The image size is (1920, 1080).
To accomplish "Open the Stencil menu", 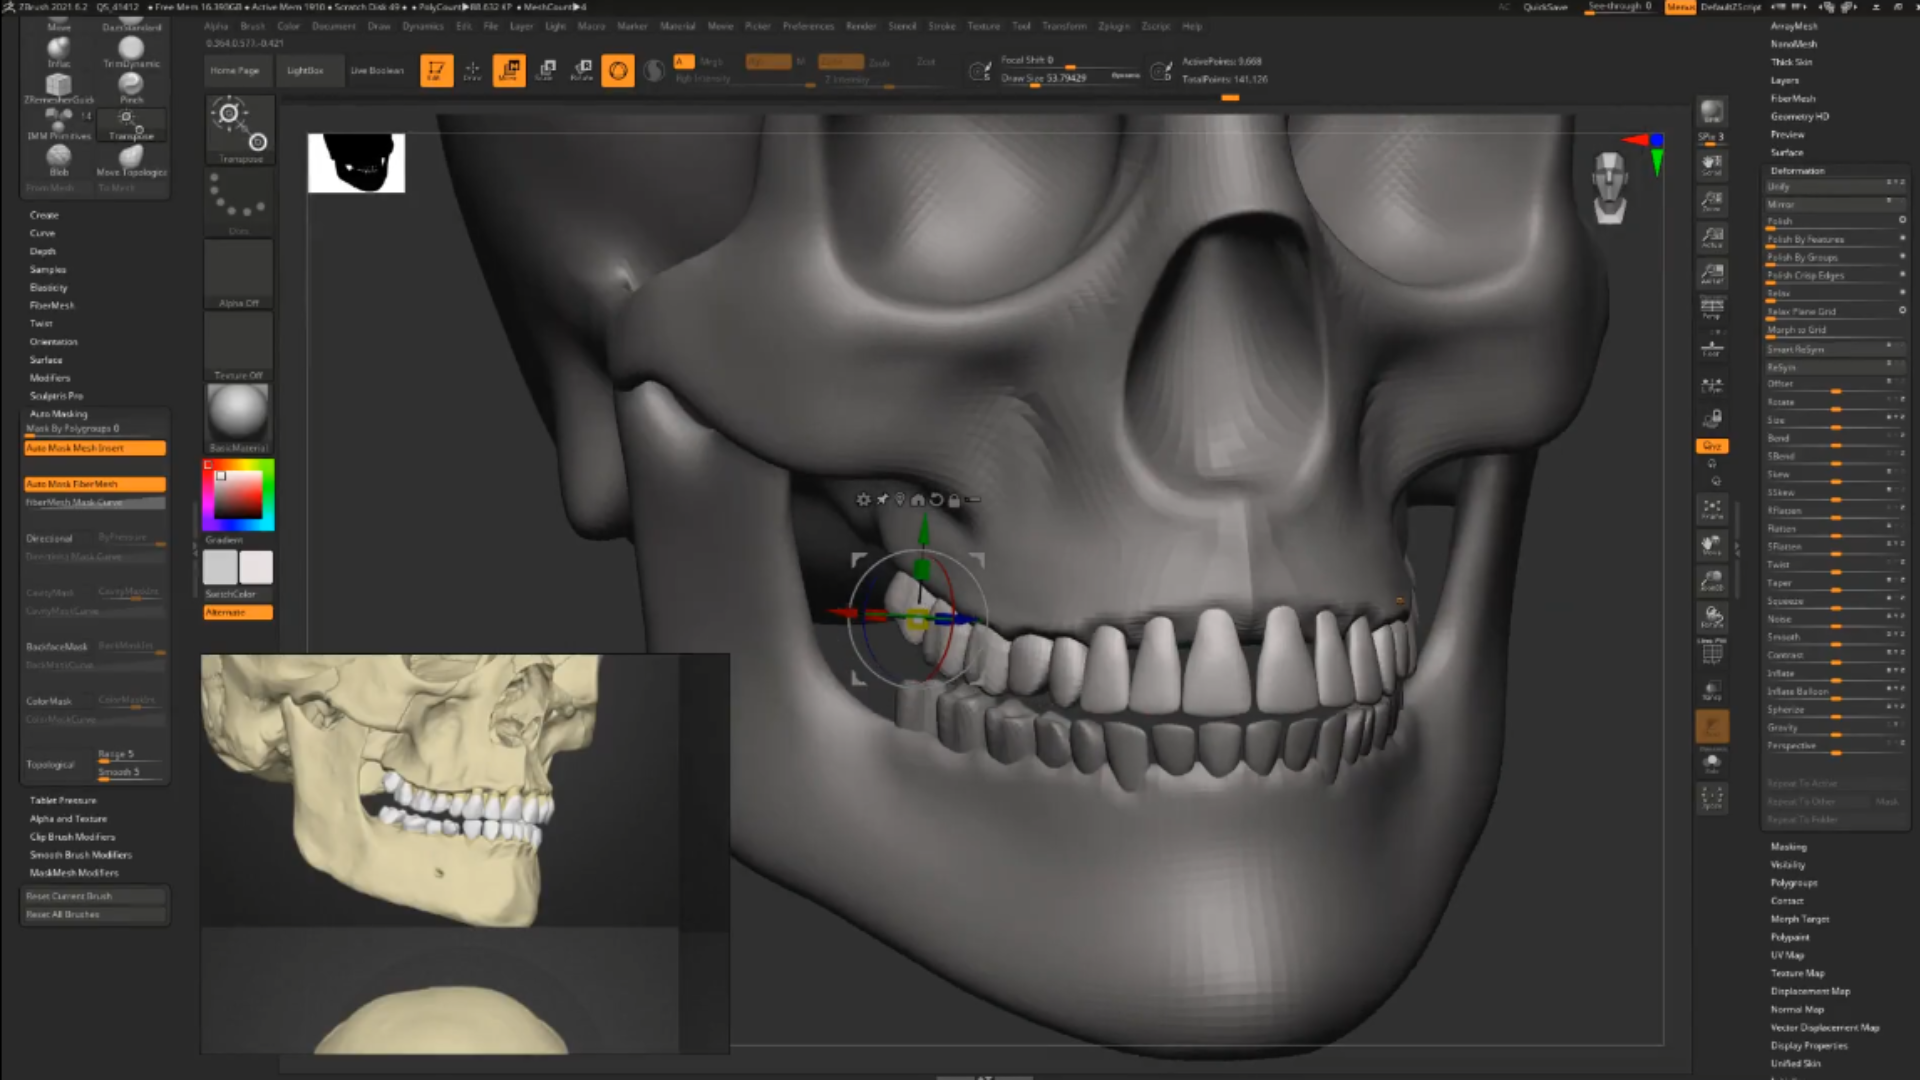I will [x=902, y=26].
